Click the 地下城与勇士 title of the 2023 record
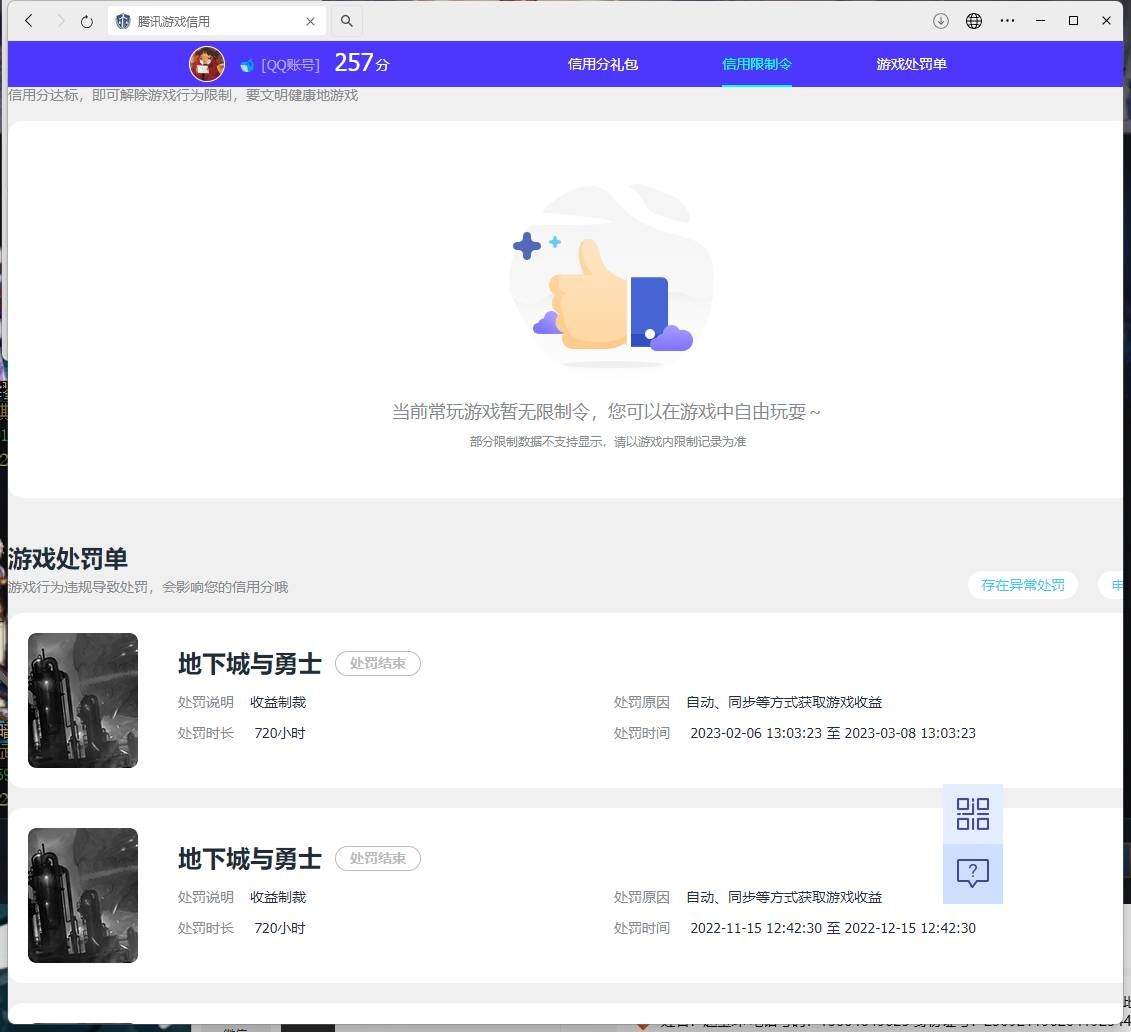The width and height of the screenshot is (1131, 1032). coord(250,663)
